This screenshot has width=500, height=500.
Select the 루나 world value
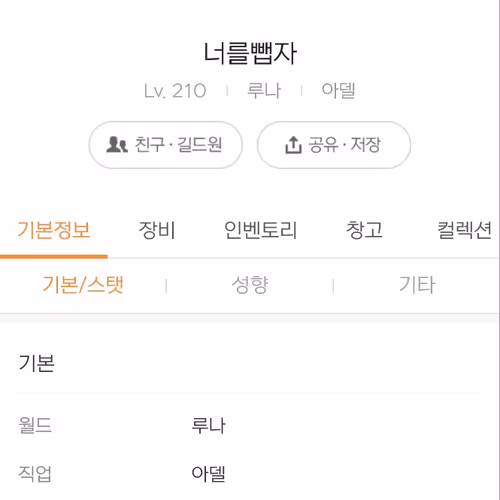209,425
